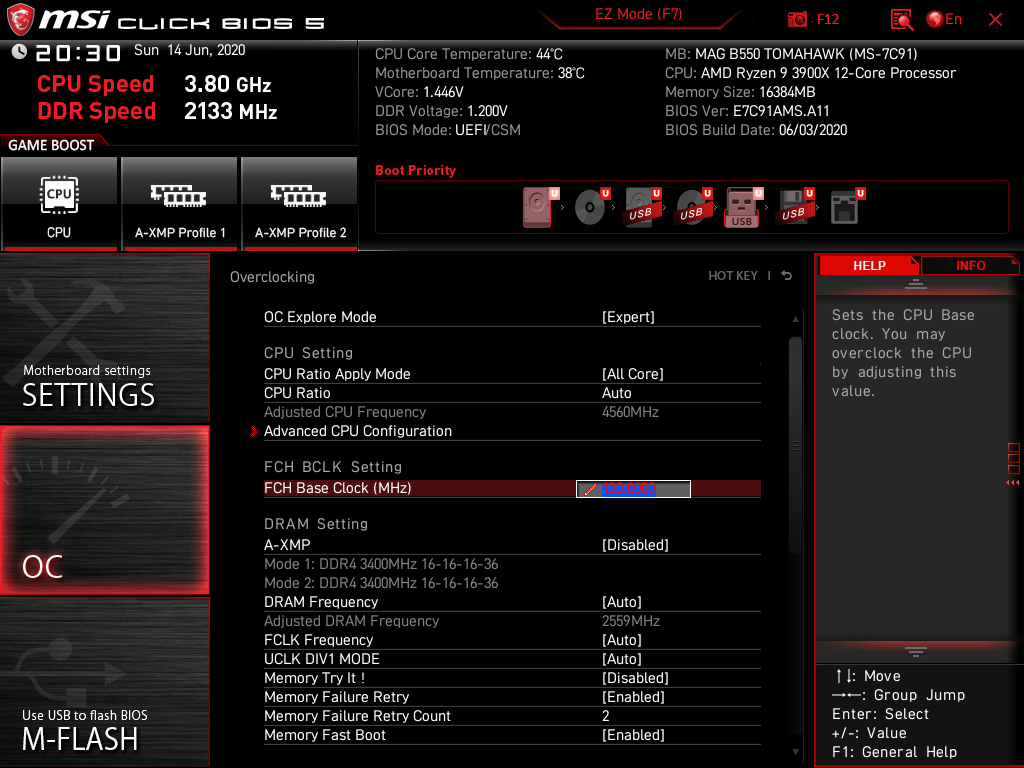Switch to the INFO tab
The image size is (1024, 768).
pyautogui.click(x=970, y=266)
